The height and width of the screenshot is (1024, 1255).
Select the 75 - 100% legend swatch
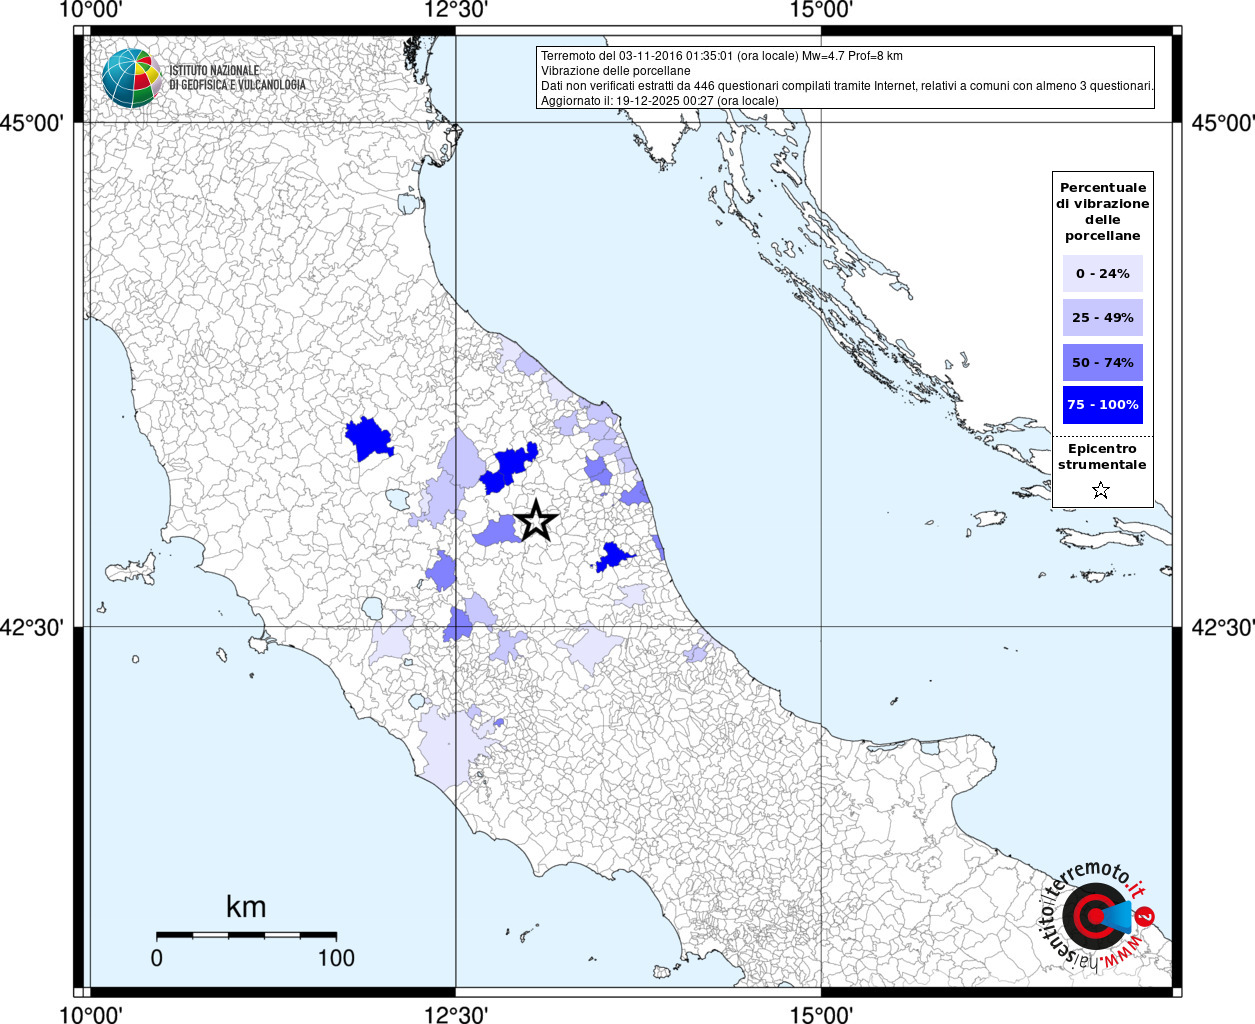tap(1102, 405)
